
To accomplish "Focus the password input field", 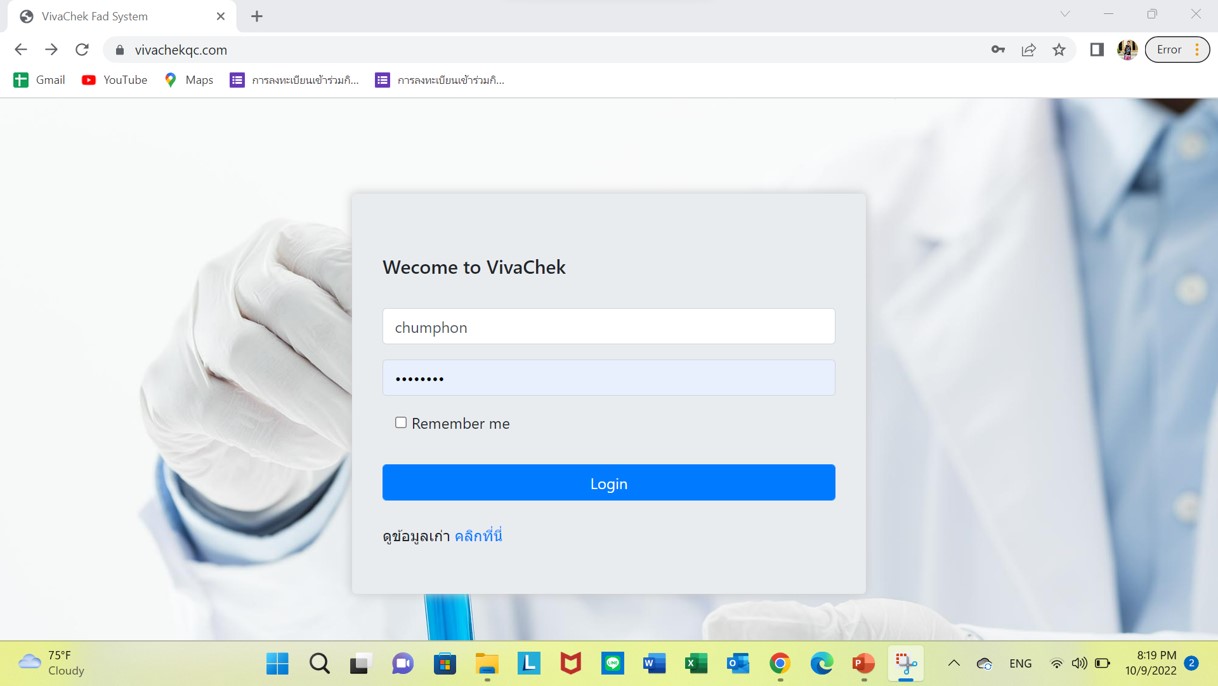I will point(608,378).
